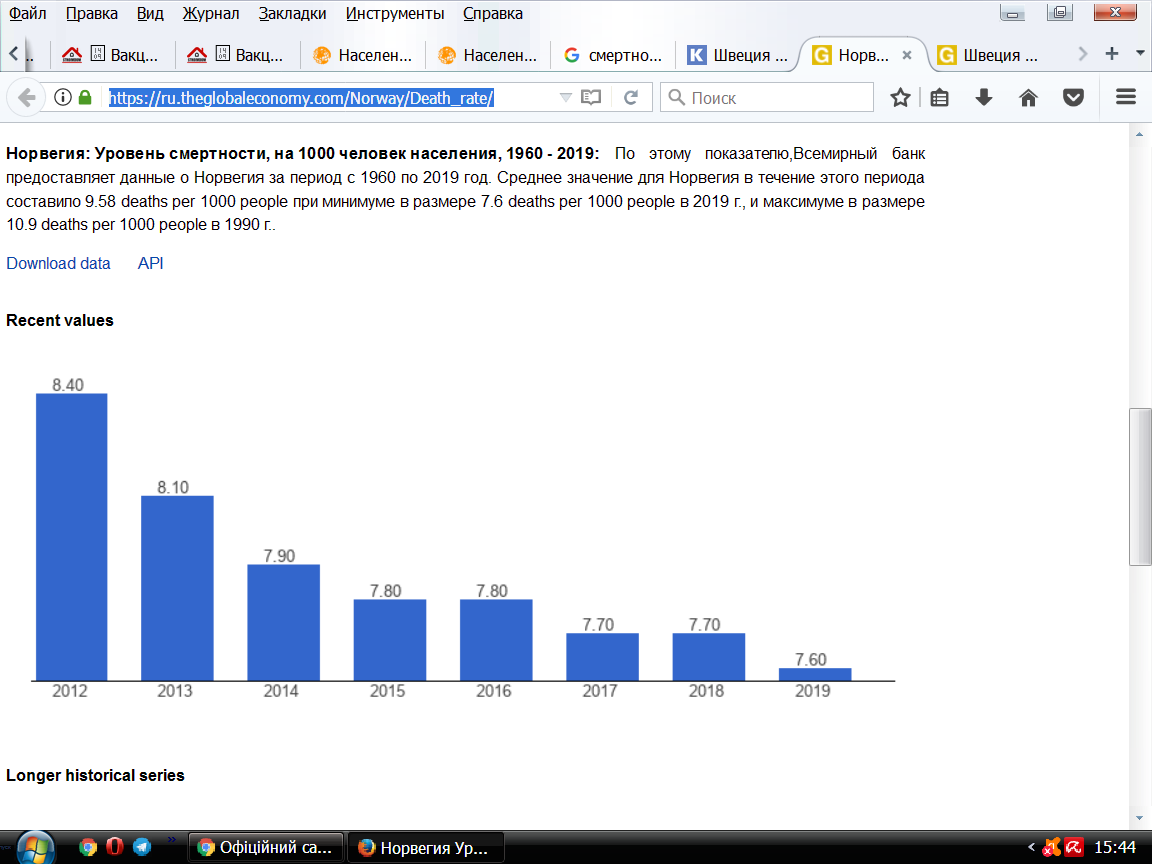Bookmark this page with the star icon
The image size is (1152, 864).
click(x=900, y=98)
